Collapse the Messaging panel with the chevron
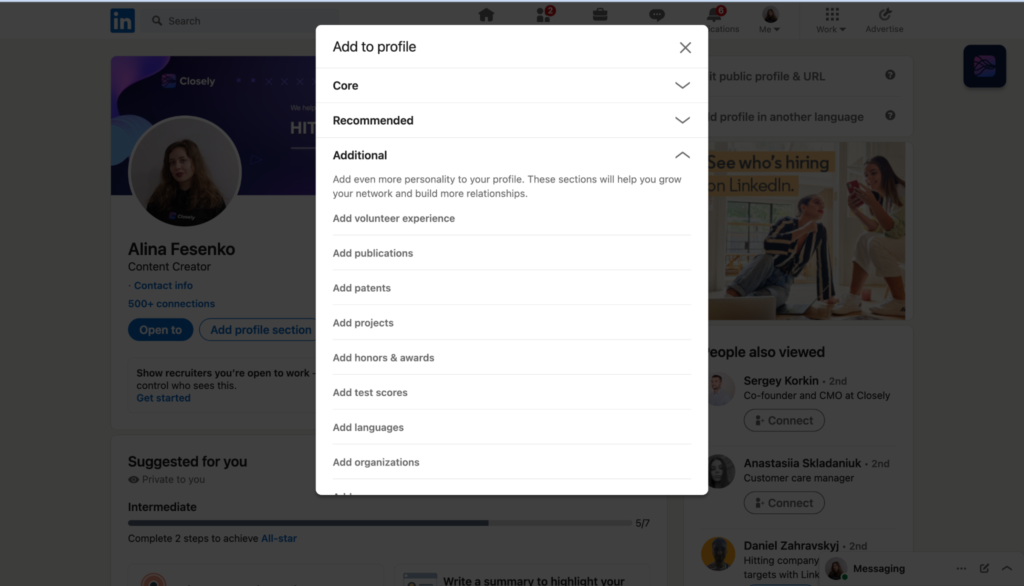1024x586 pixels. [x=1007, y=568]
